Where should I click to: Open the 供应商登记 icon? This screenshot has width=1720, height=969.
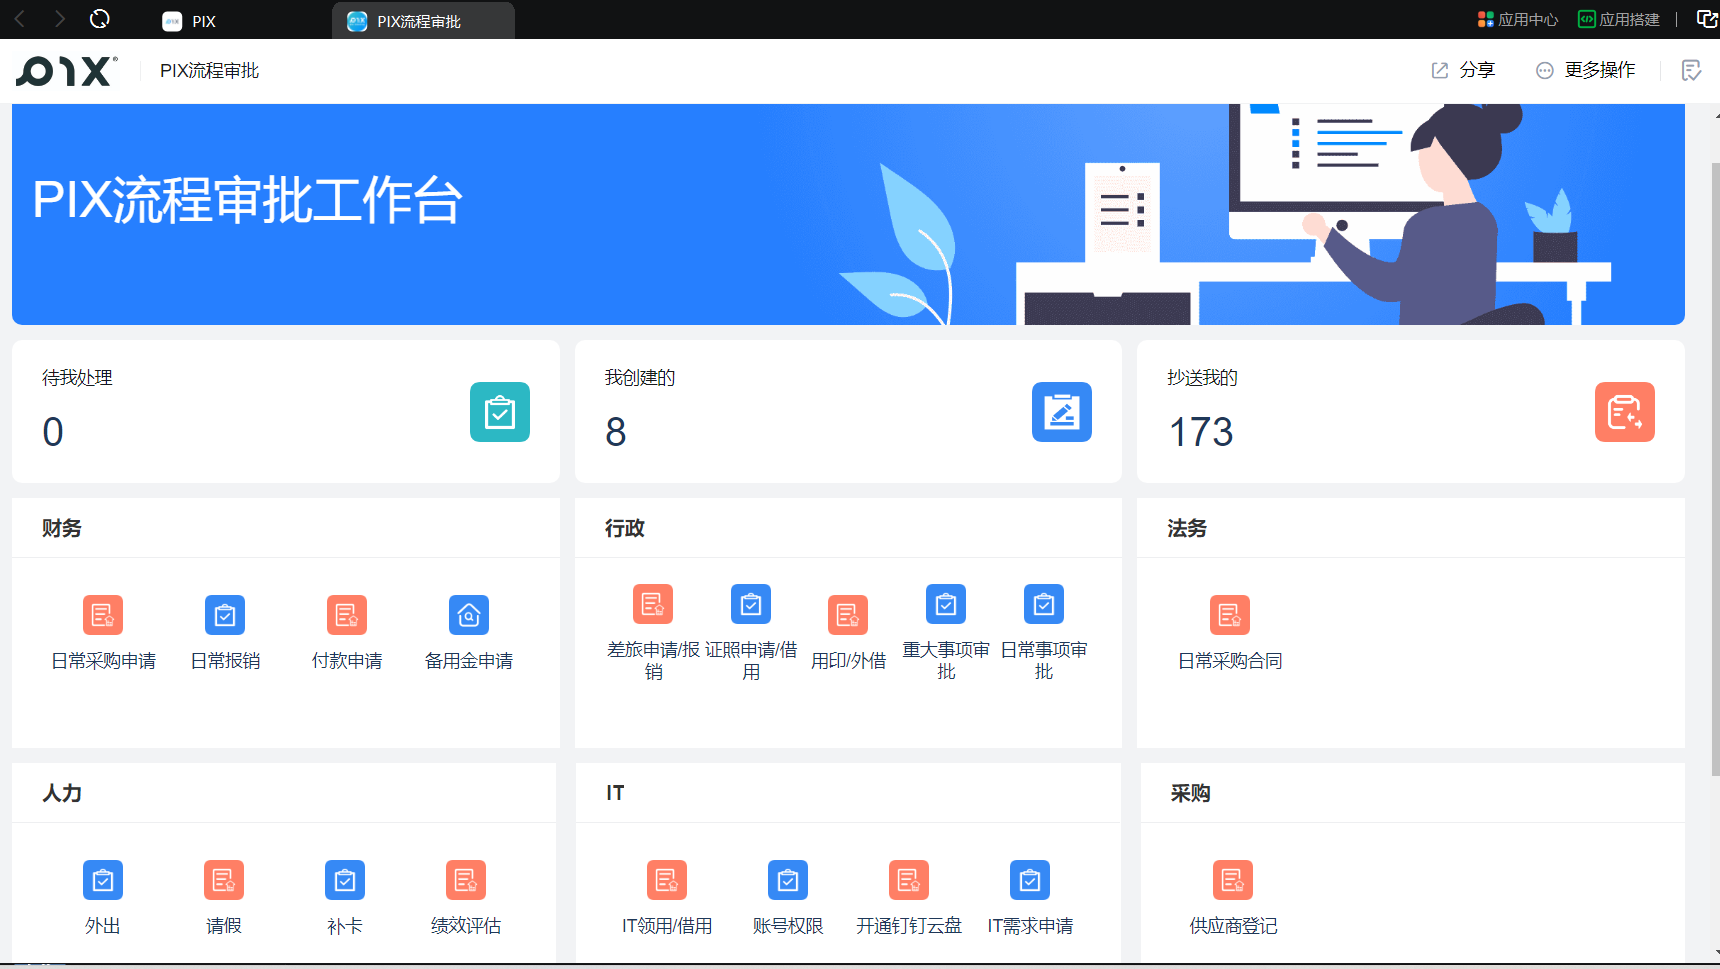1233,880
